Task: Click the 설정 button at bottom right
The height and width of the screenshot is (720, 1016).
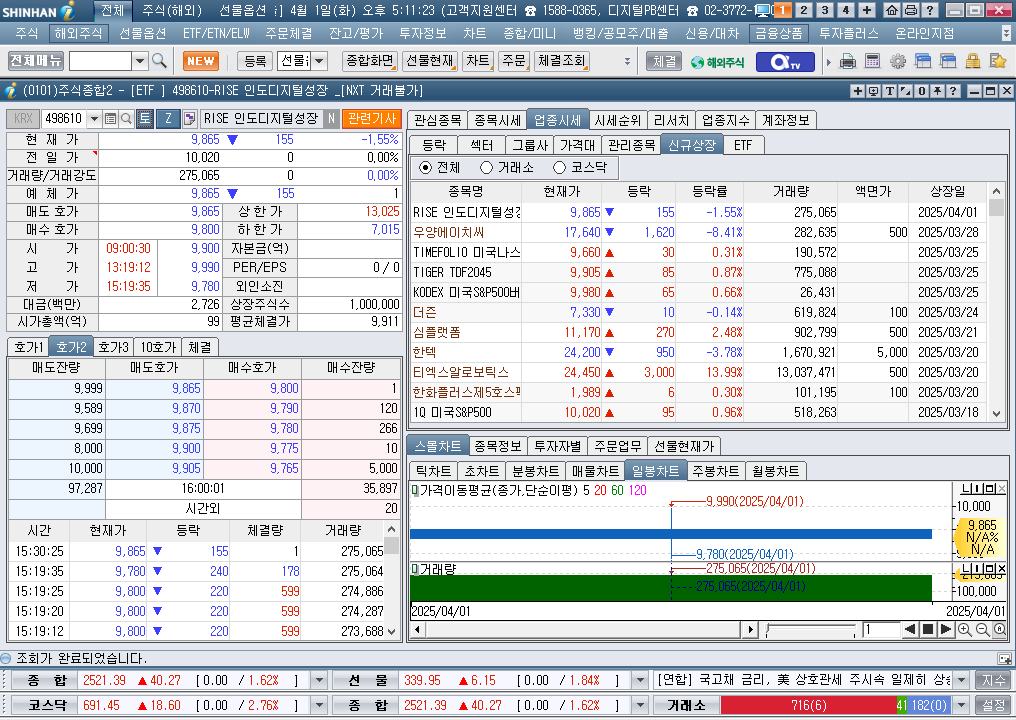Action: (993, 705)
